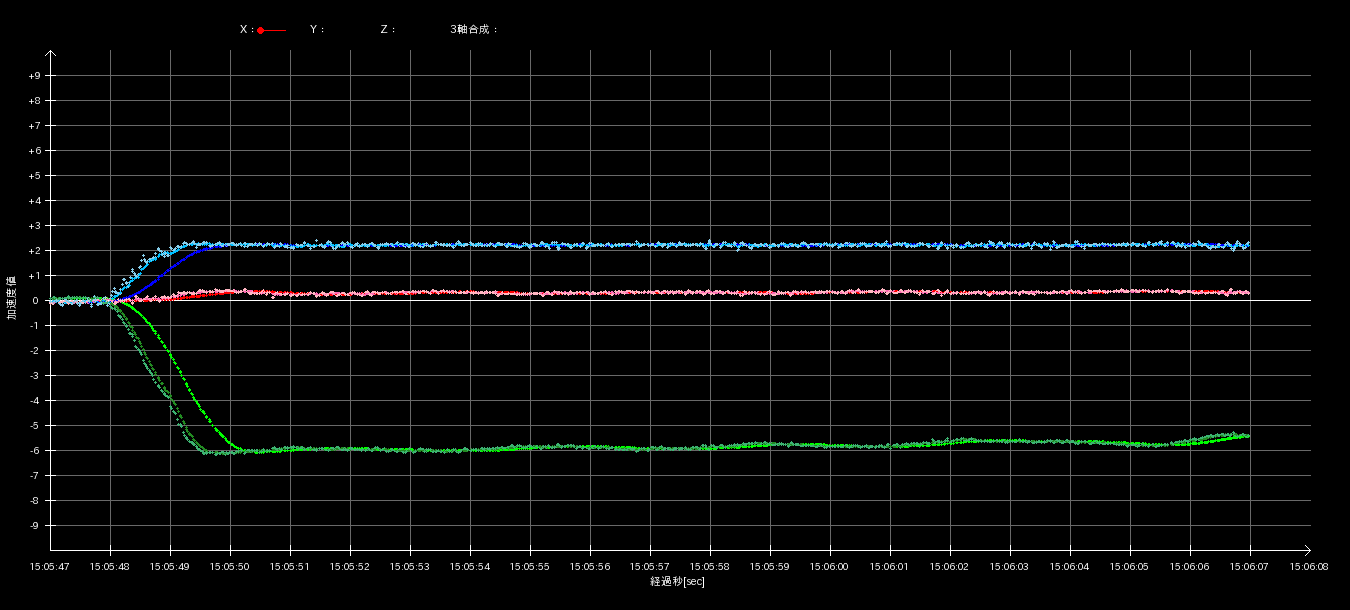
Task: Click the right arrow ending the X axis
Action: coord(1305,549)
